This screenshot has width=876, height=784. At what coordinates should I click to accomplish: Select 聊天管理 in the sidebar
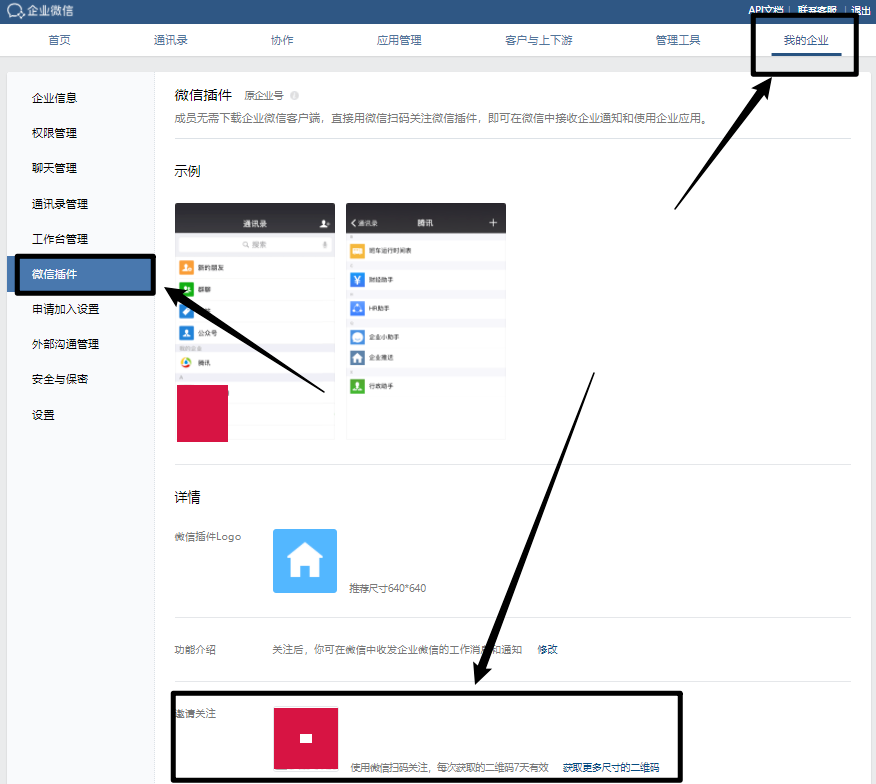[x=54, y=168]
